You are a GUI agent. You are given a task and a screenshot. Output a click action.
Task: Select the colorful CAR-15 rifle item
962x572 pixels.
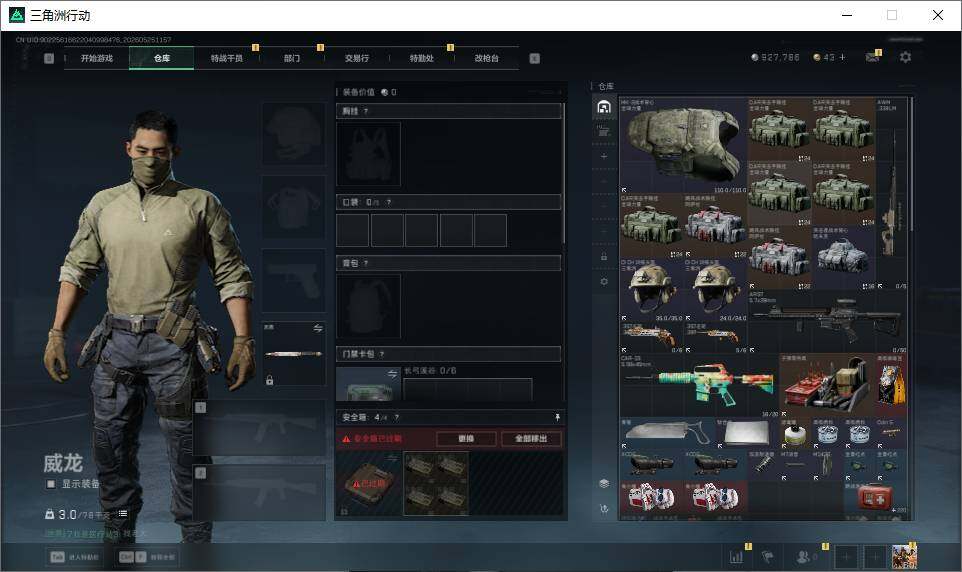pos(699,385)
